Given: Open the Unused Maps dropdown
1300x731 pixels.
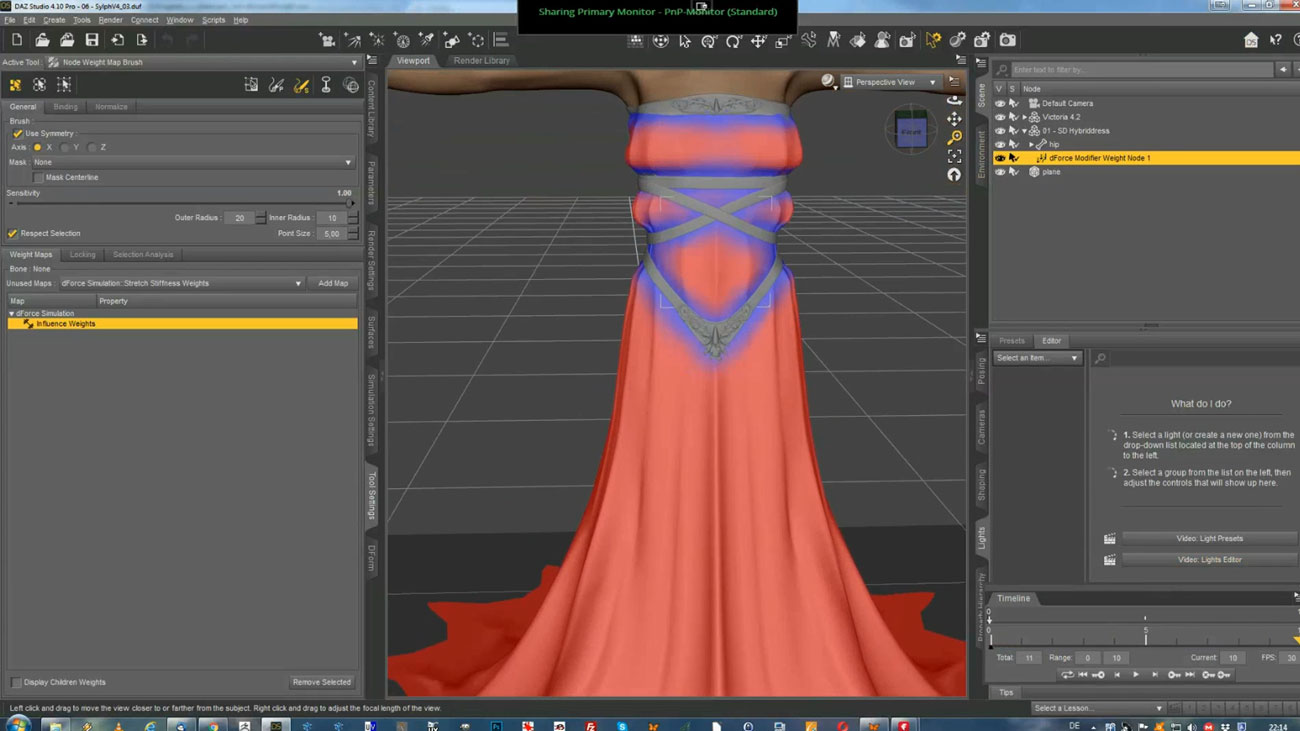Looking at the screenshot, I should click(x=181, y=283).
